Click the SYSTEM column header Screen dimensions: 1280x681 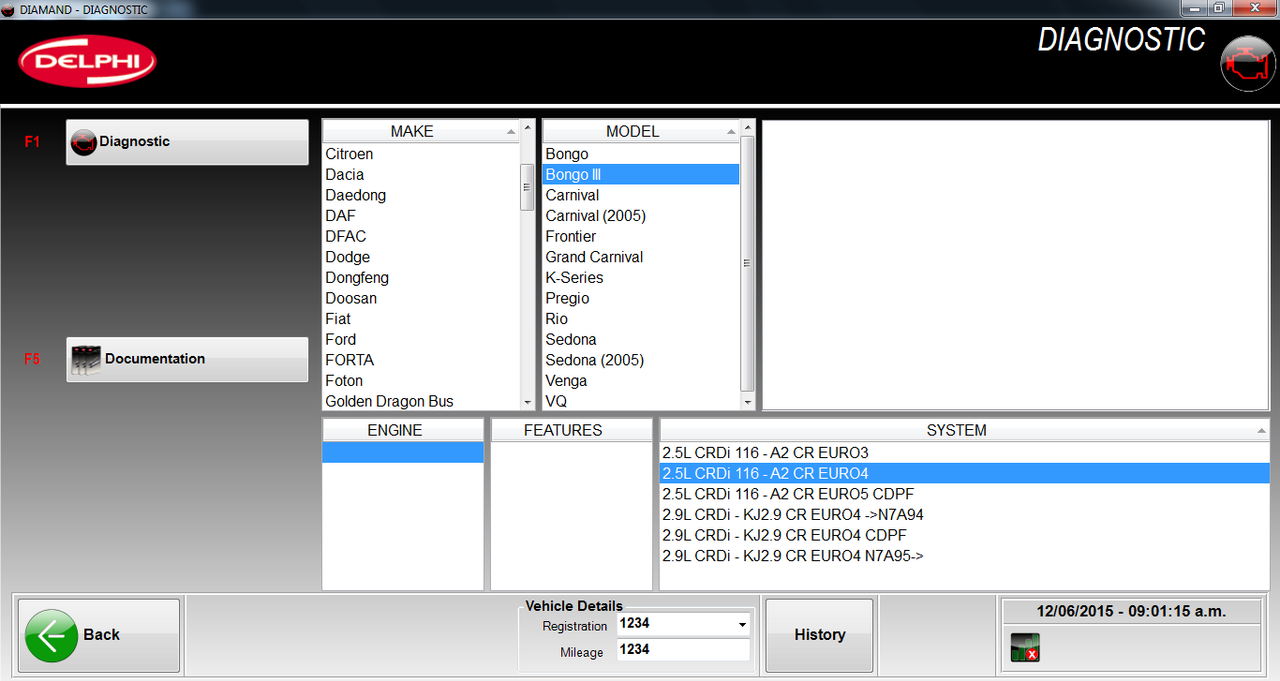coord(964,430)
